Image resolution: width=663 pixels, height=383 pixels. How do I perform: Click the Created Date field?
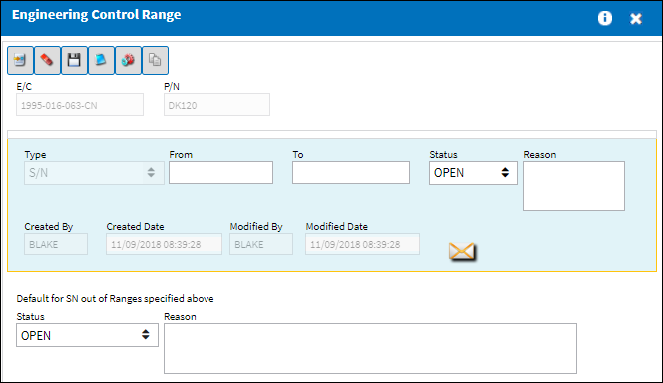164,244
